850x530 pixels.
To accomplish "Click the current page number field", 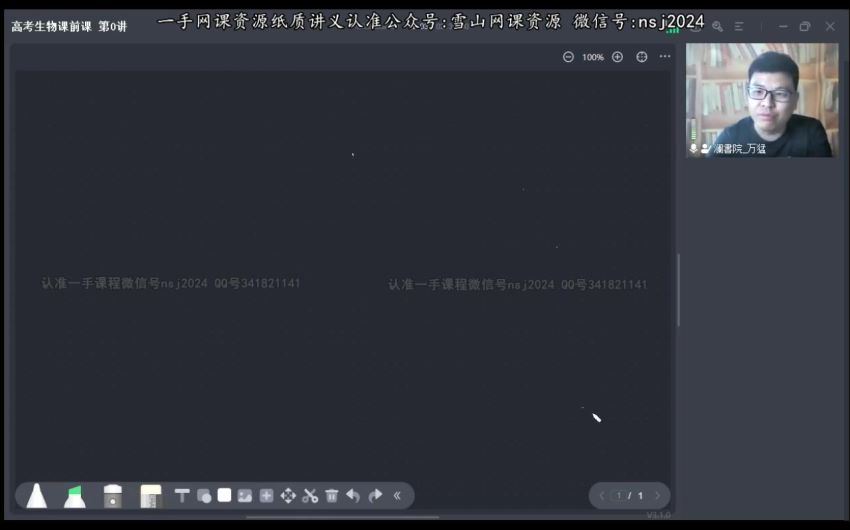I will point(619,495).
